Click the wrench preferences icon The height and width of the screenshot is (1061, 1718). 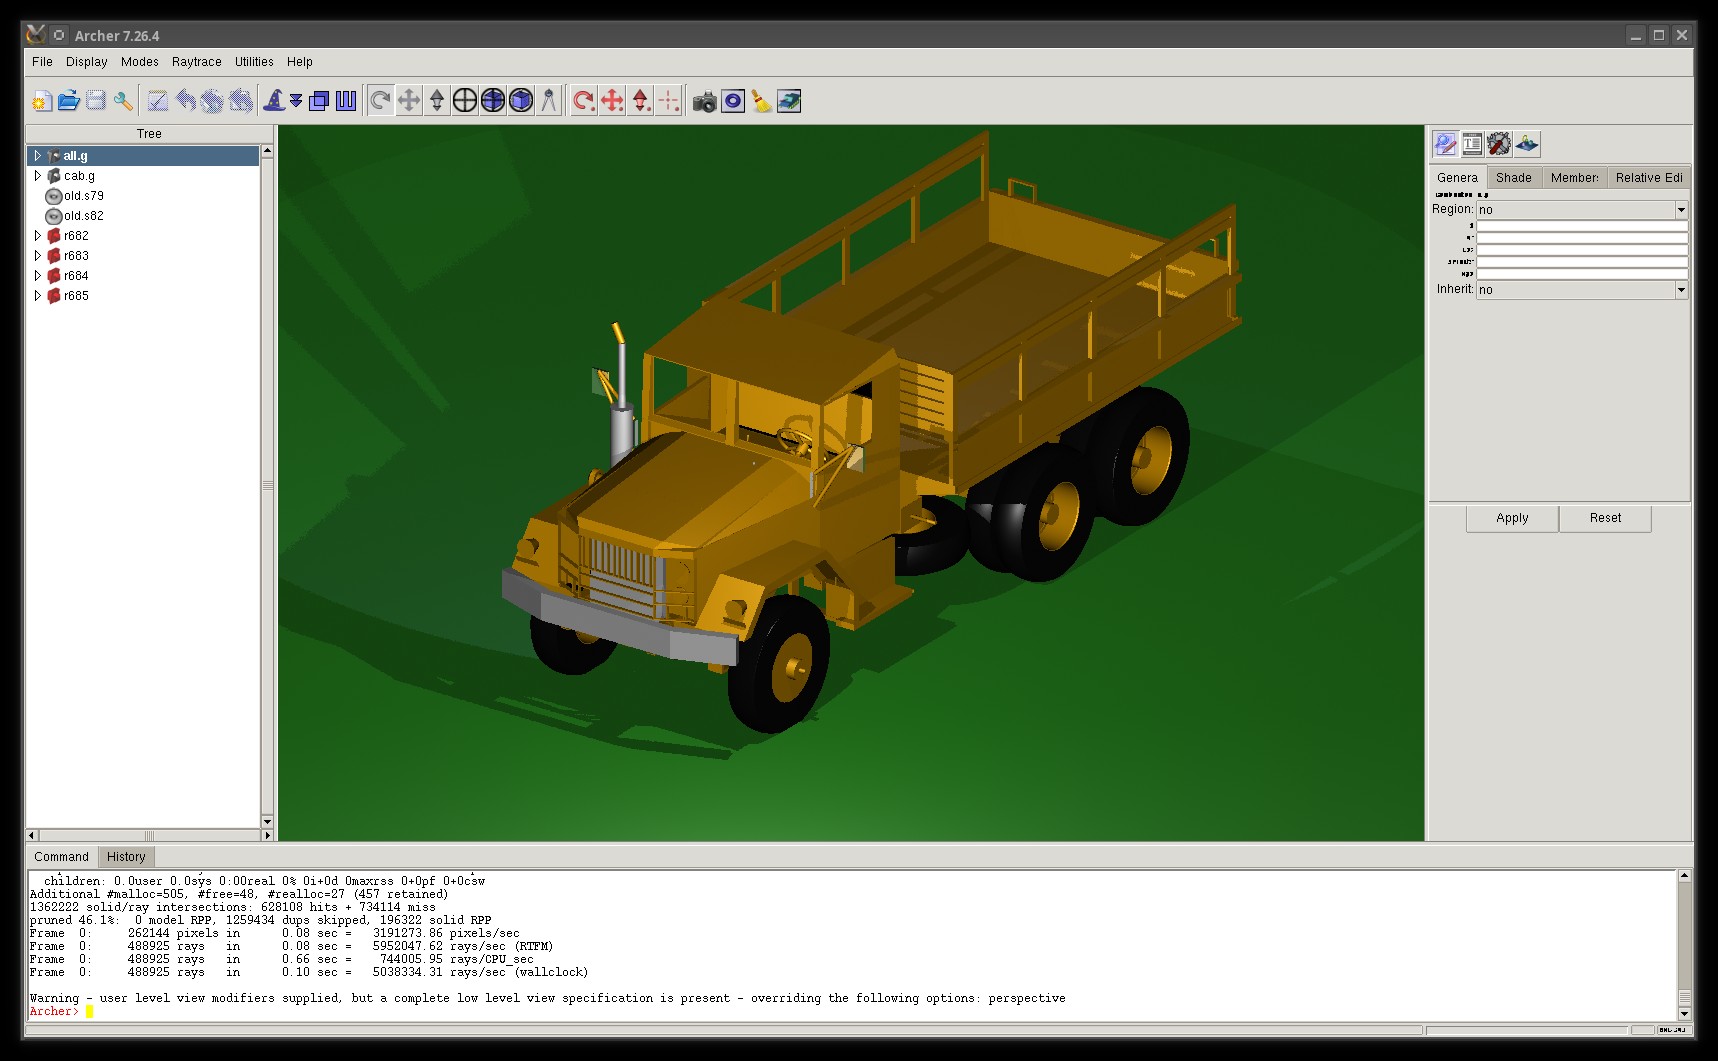(x=123, y=101)
